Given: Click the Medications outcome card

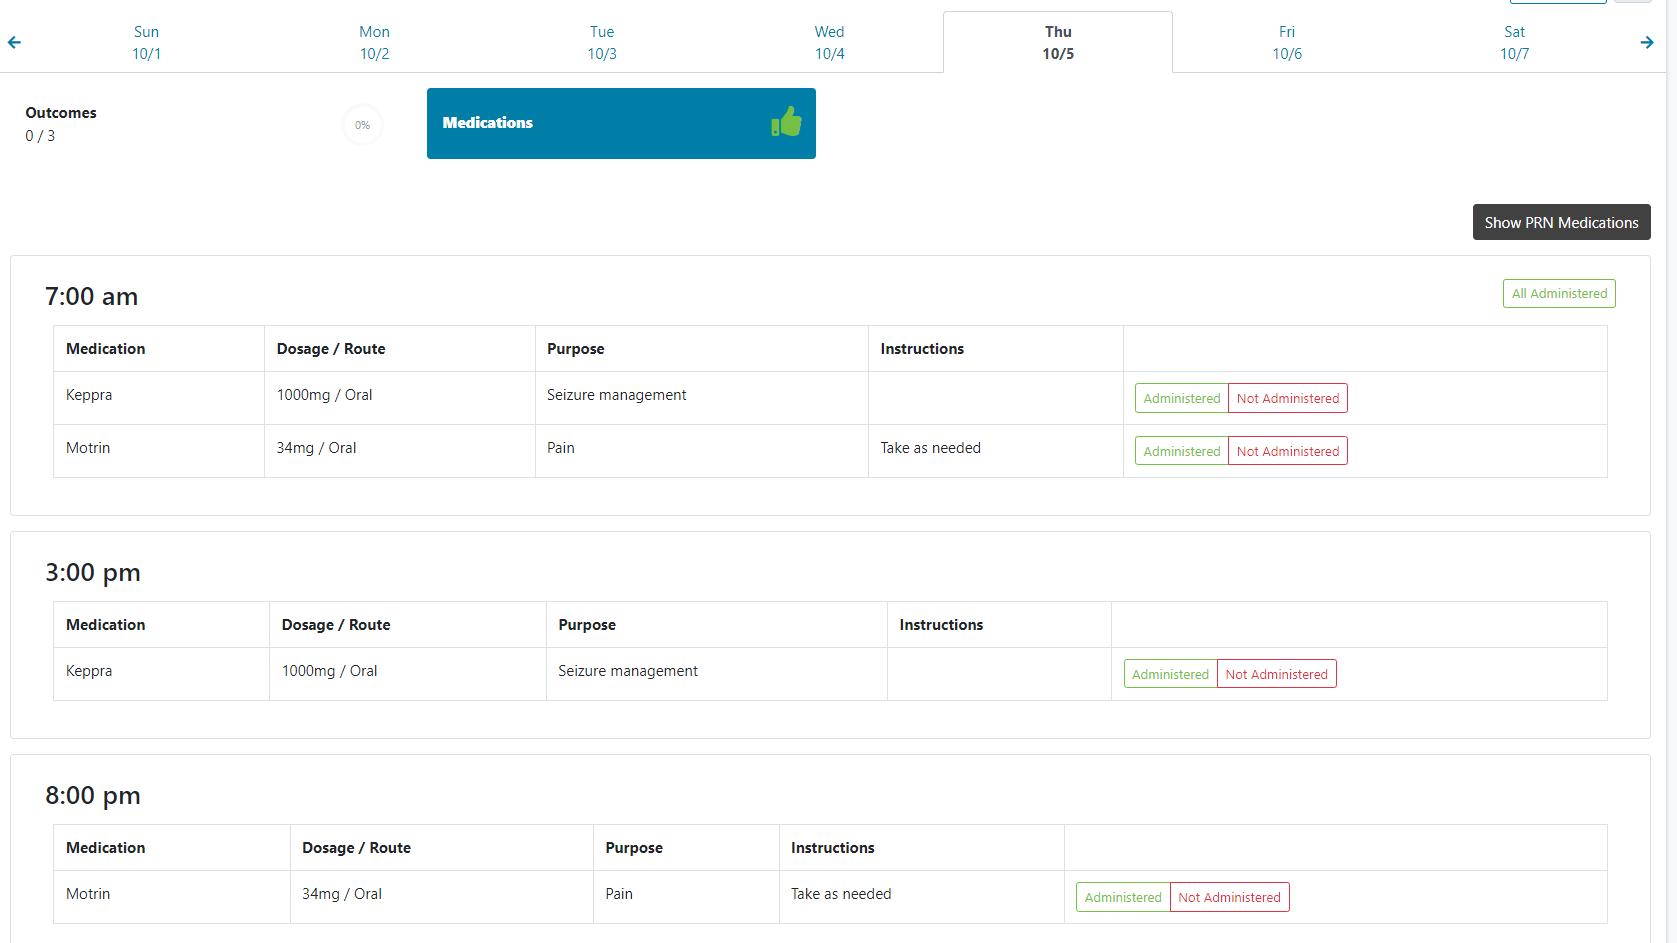Looking at the screenshot, I should (600, 123).
